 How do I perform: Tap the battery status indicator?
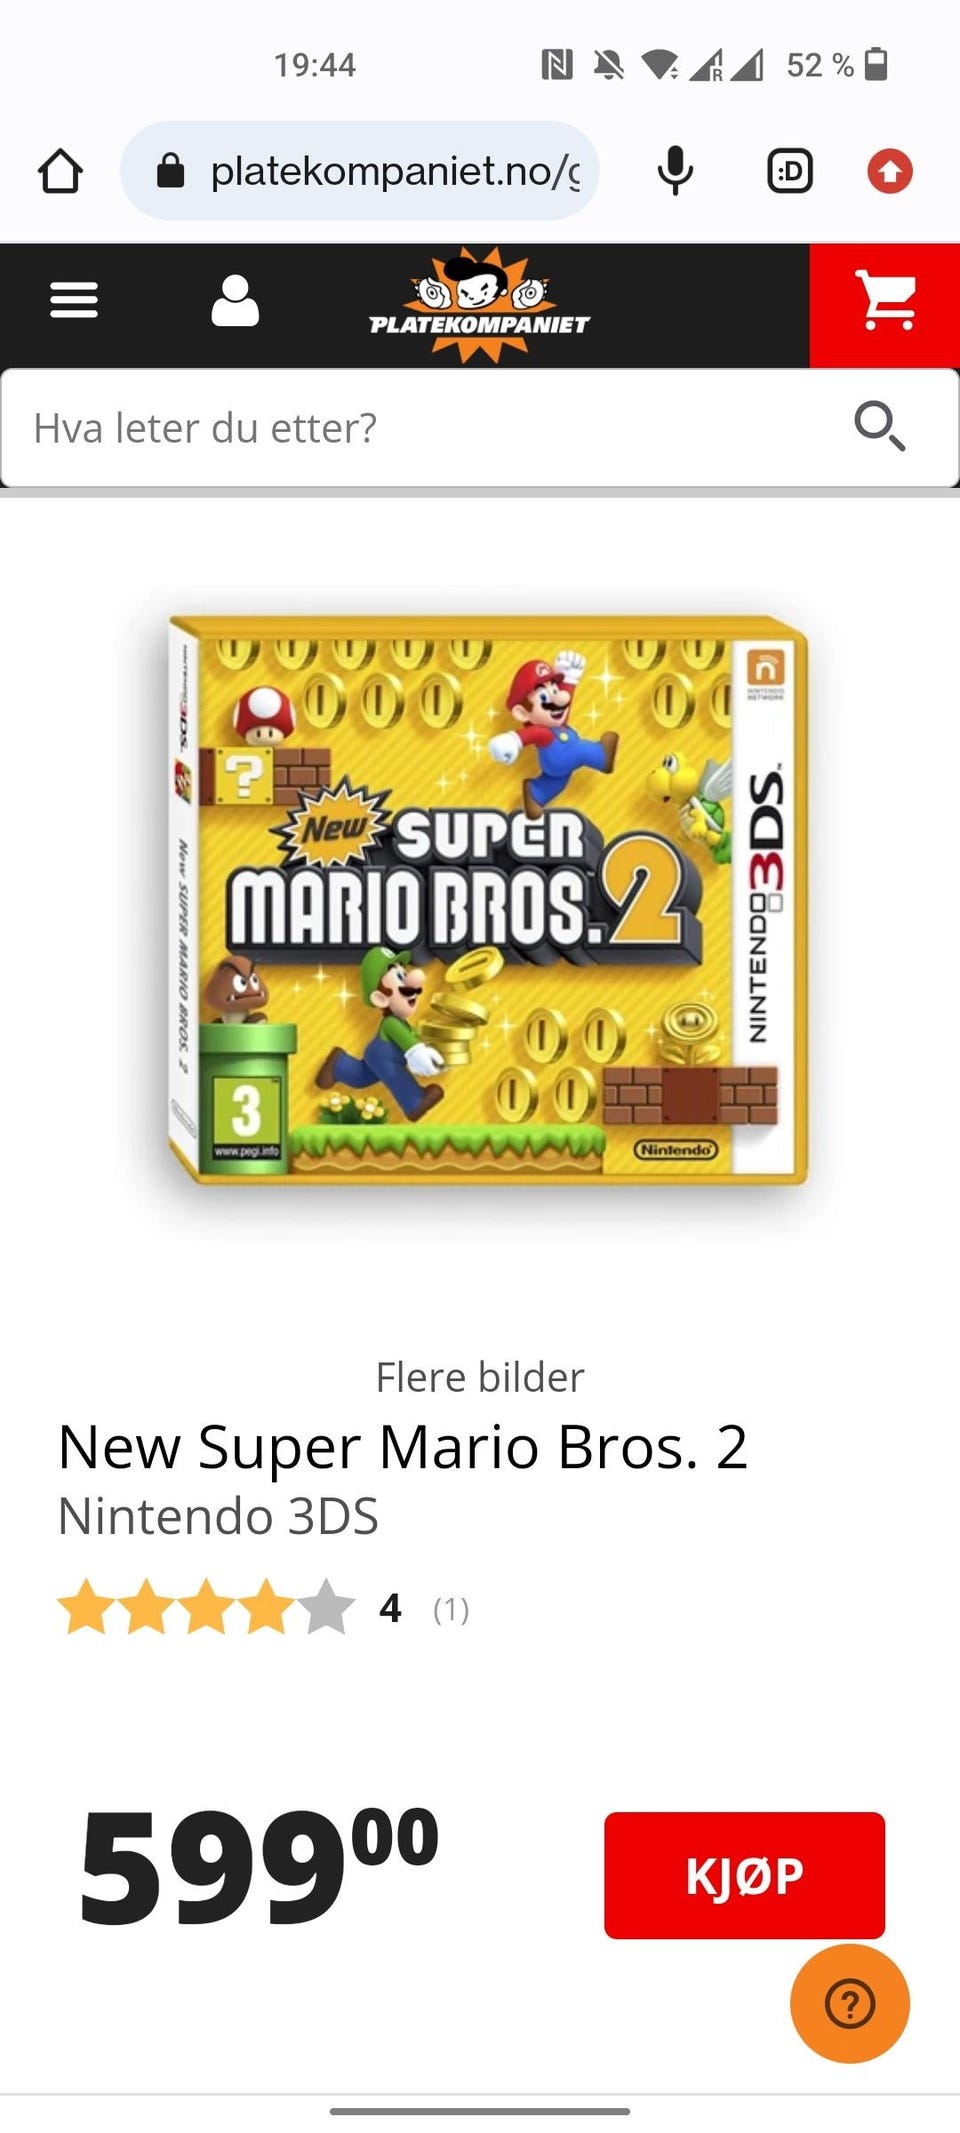pos(875,64)
